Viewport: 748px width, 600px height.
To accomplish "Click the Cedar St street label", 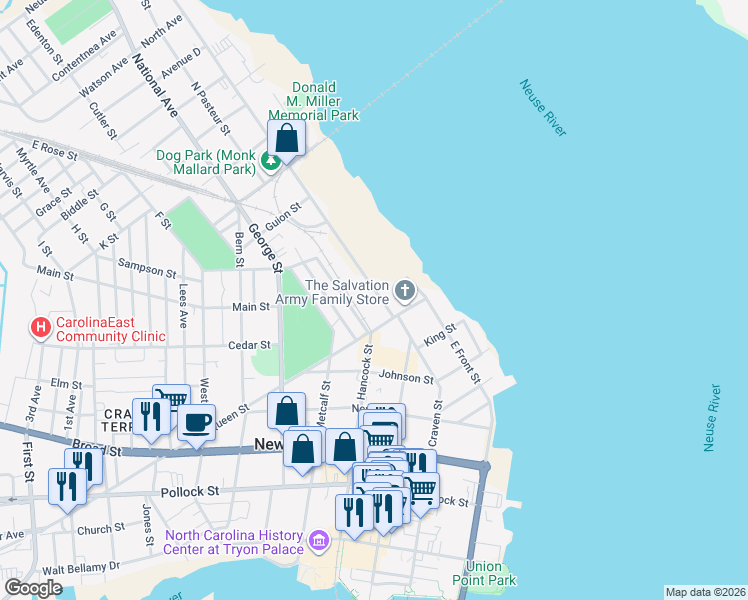I will tap(249, 345).
